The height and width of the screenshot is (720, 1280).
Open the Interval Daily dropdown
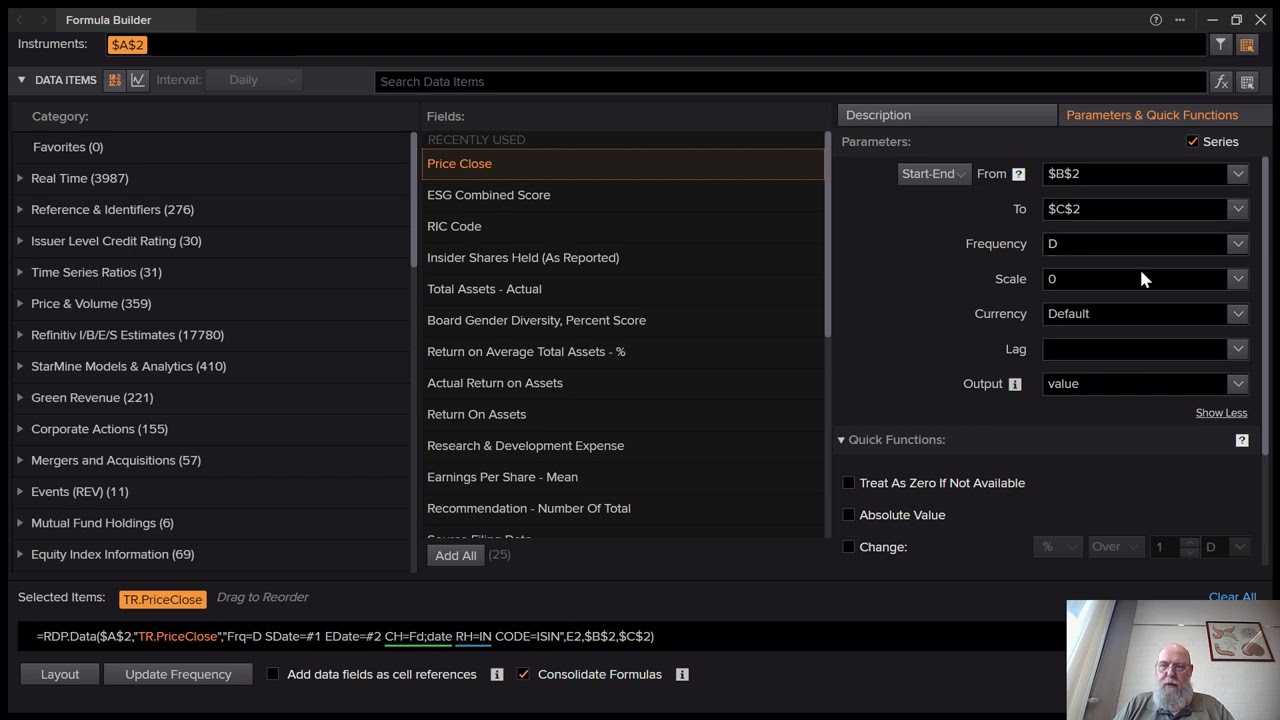[254, 80]
